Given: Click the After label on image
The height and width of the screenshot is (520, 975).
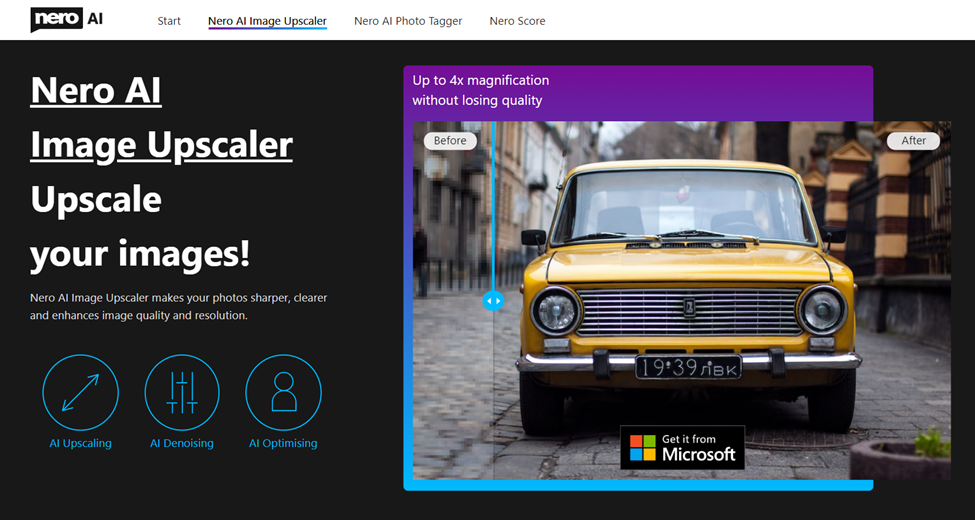Looking at the screenshot, I should [913, 141].
